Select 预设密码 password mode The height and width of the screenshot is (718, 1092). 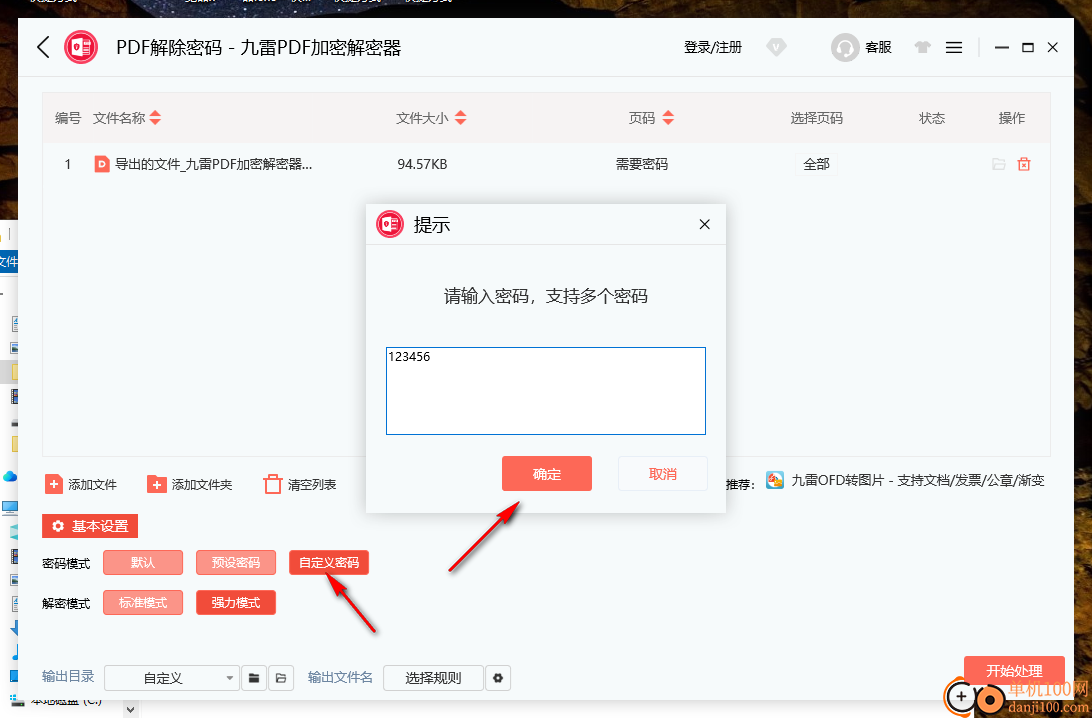point(236,563)
